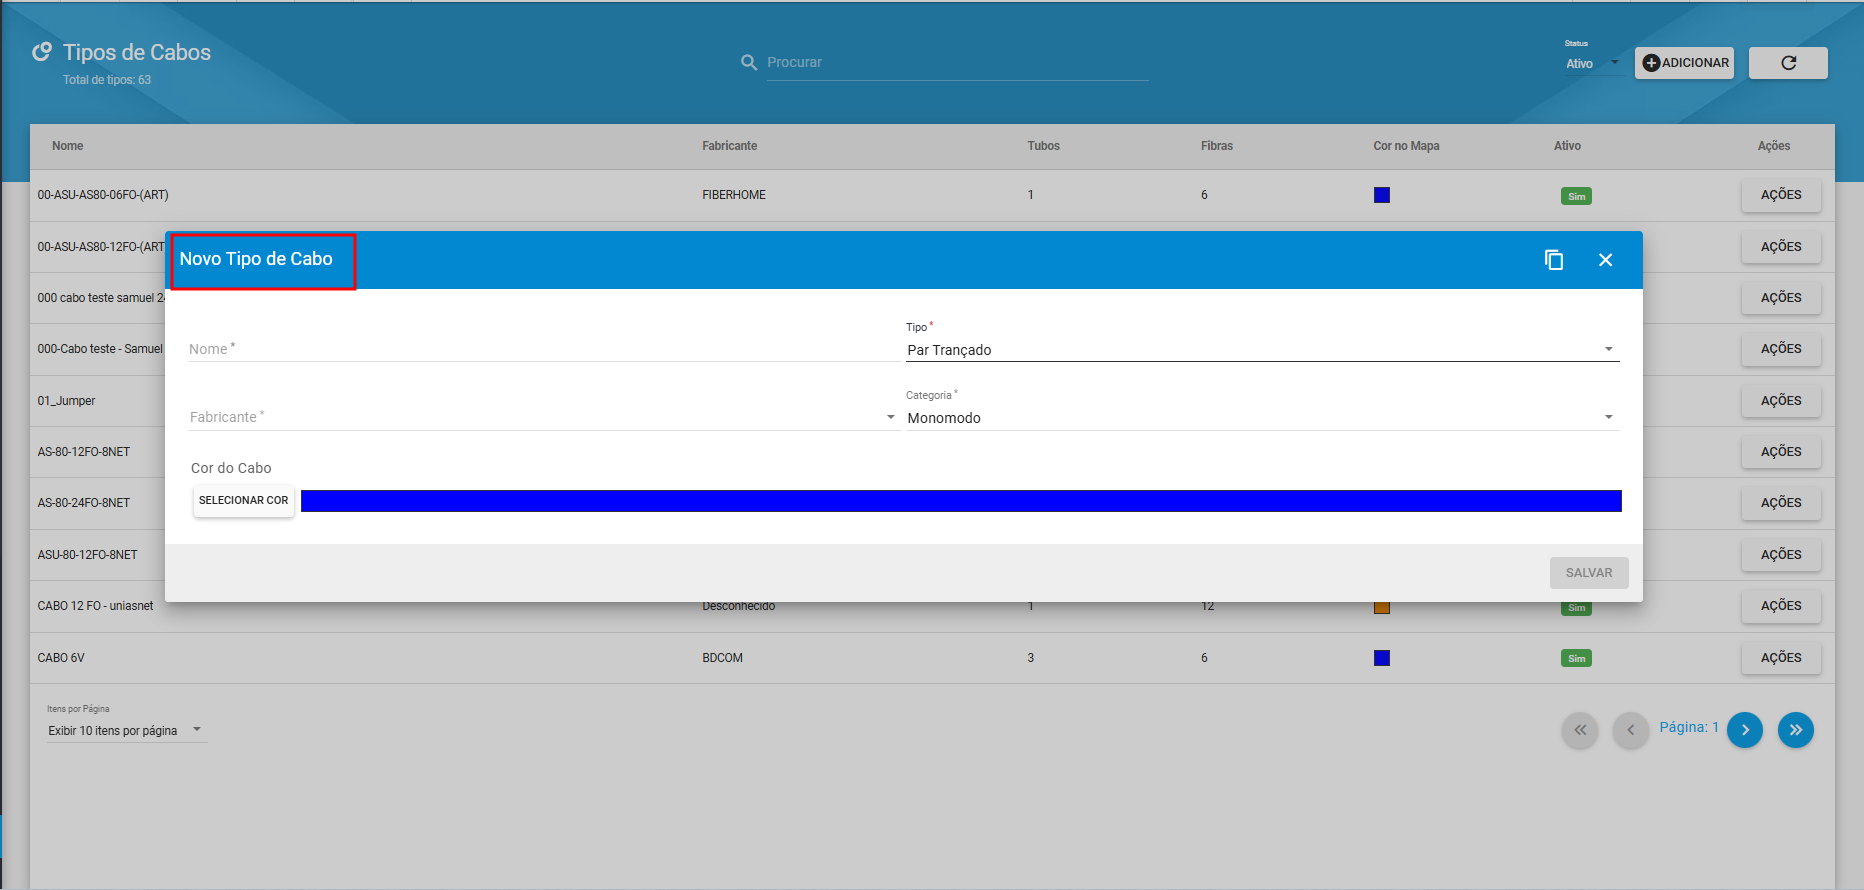Click AÇÕES for 000-Cabo teste - Samuel row
Screen dimensions: 1864x890
pyautogui.click(x=1781, y=349)
